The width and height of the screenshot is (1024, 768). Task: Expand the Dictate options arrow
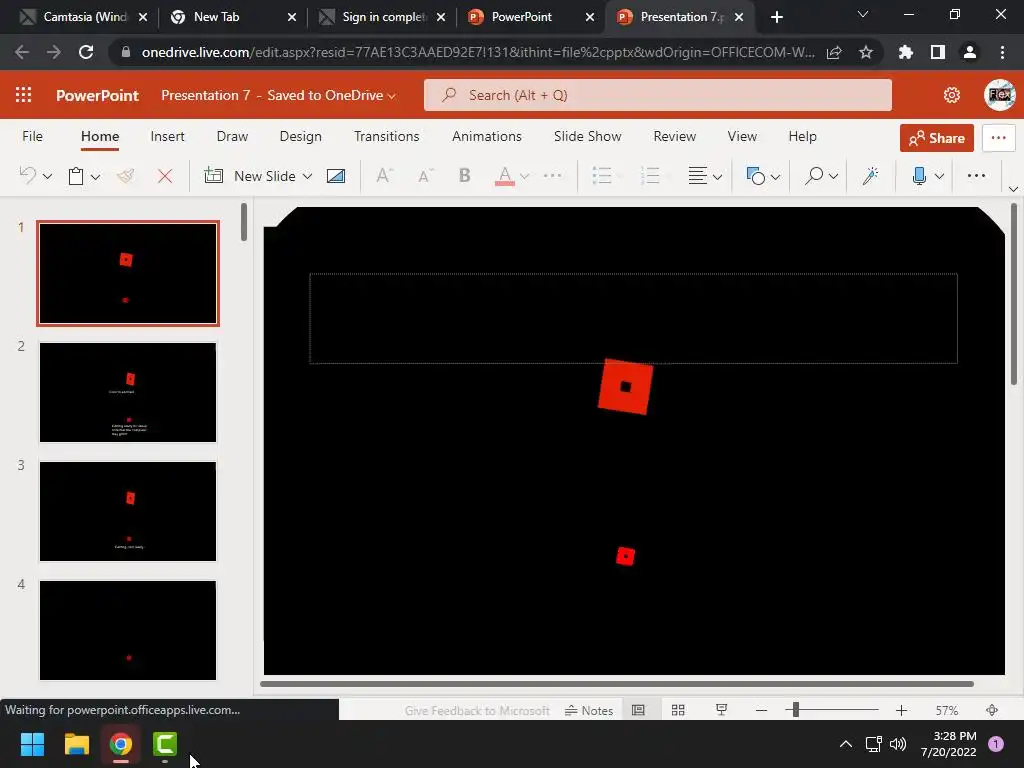pos(939,176)
